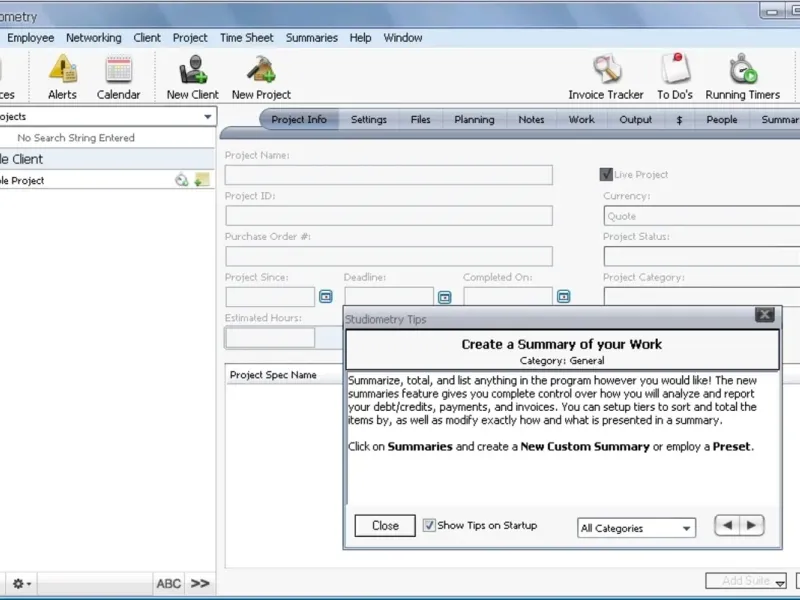Open the Add Suite dropdown button
The height and width of the screenshot is (600, 800).
(746, 581)
